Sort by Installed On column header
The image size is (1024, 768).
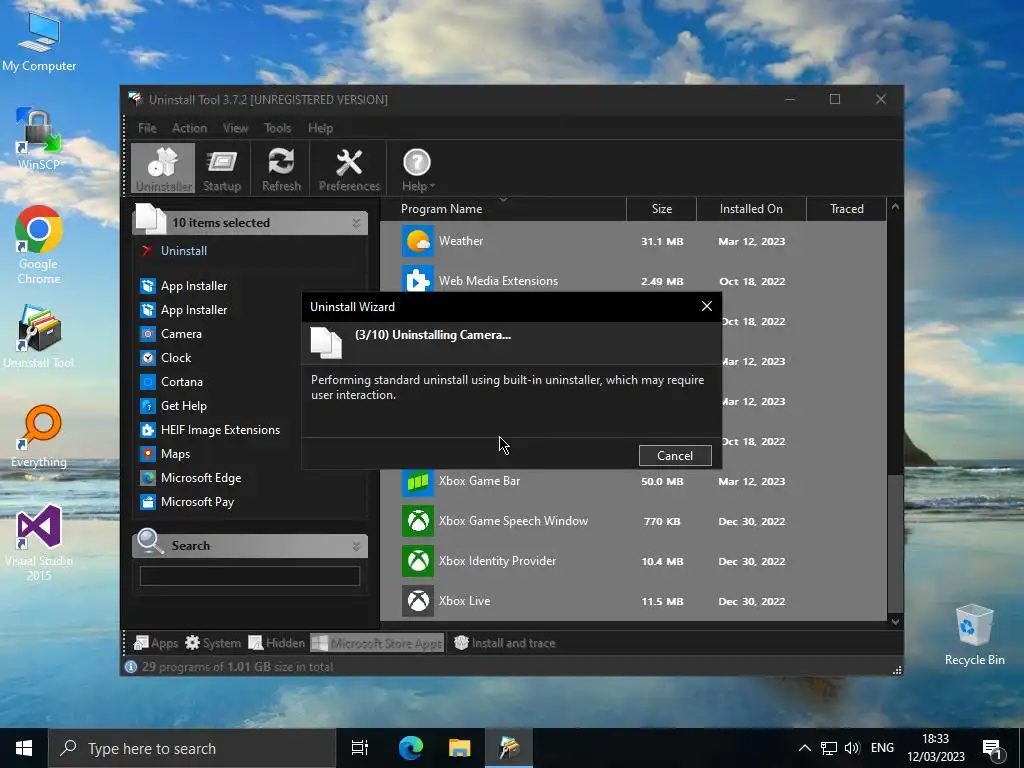point(751,209)
